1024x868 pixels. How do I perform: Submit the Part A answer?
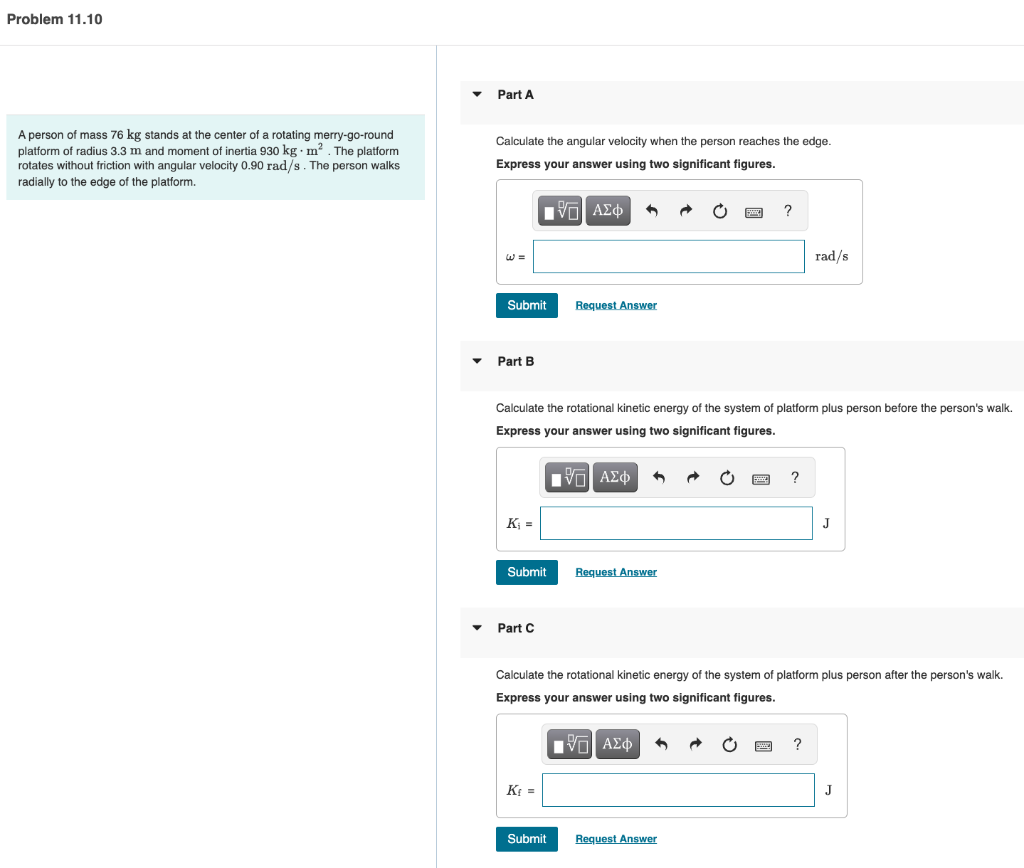tap(526, 305)
